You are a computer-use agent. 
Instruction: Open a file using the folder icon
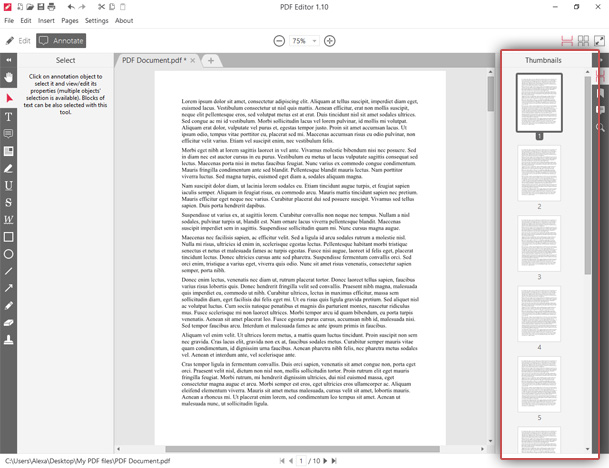(30, 7)
